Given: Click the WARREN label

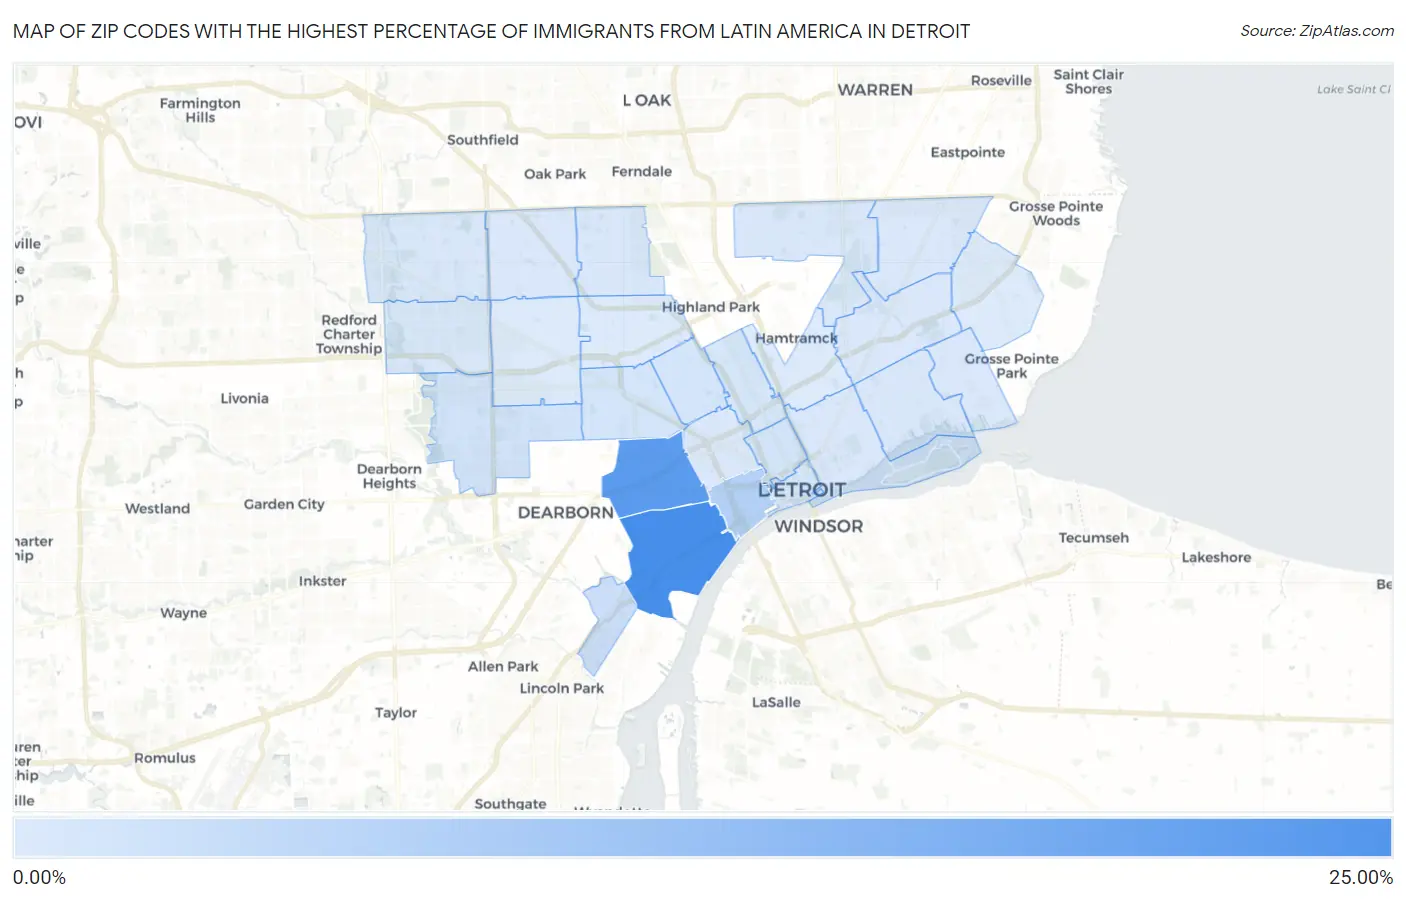Looking at the screenshot, I should [875, 90].
